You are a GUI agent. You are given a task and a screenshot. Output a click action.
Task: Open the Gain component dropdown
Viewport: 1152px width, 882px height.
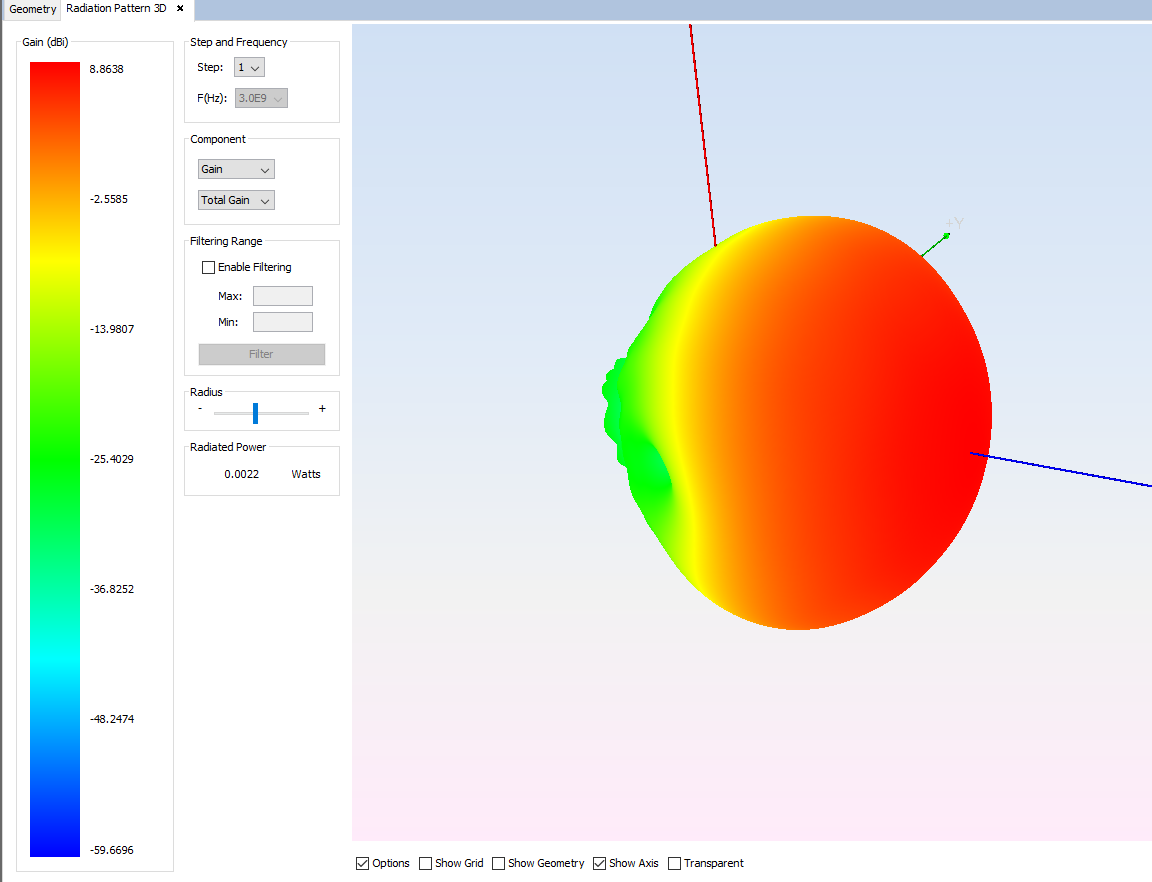pos(235,168)
